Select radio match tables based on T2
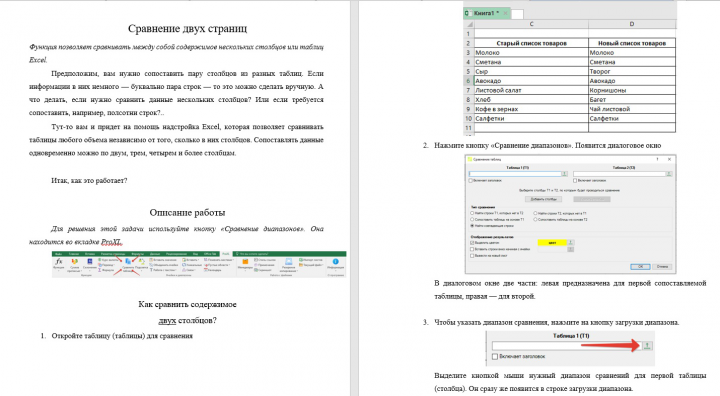720x396 pixels. (535, 220)
